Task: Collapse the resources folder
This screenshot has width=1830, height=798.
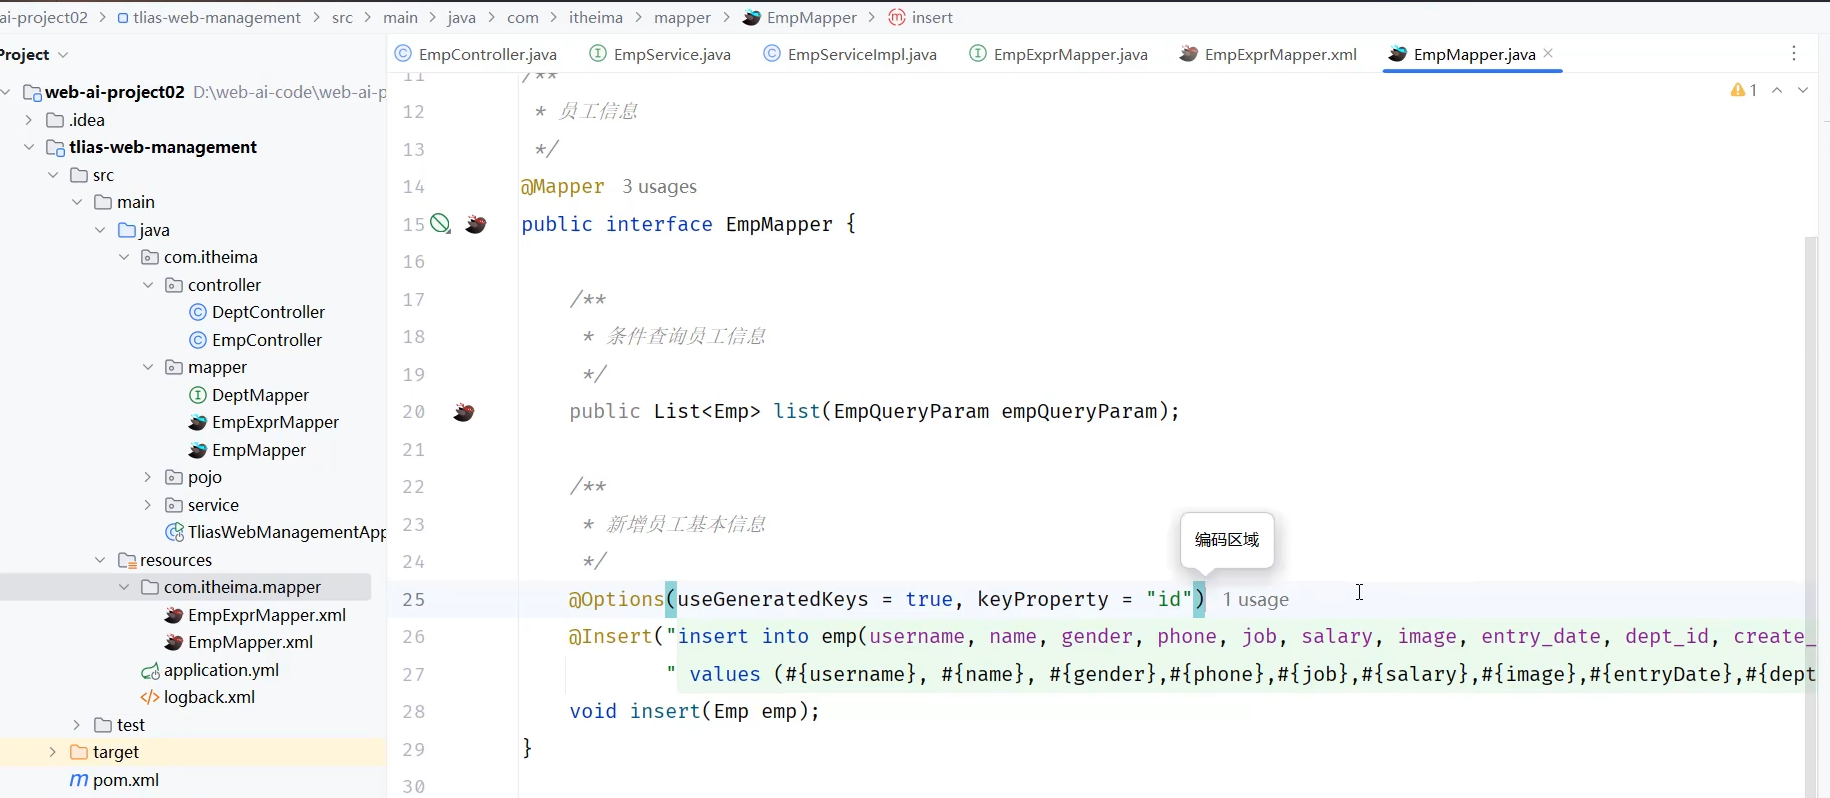Action: [x=100, y=560]
